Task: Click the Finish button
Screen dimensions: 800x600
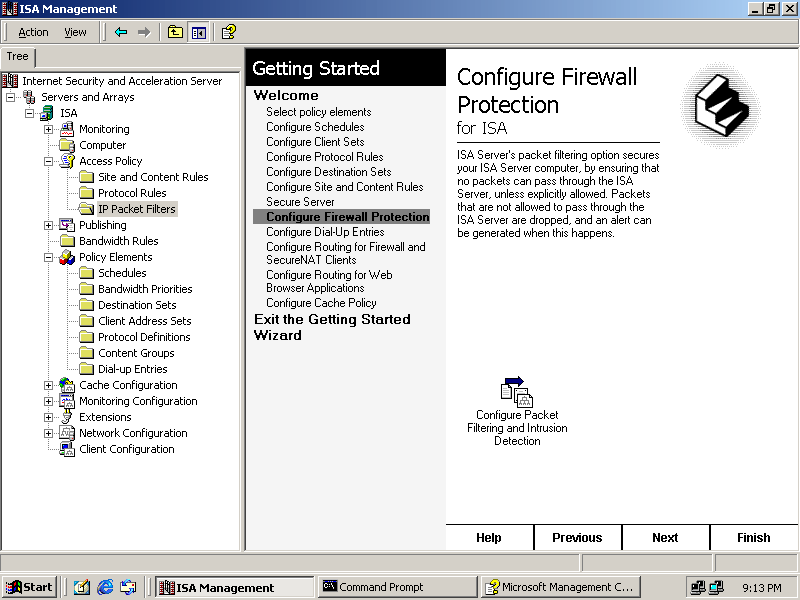Action: [753, 537]
